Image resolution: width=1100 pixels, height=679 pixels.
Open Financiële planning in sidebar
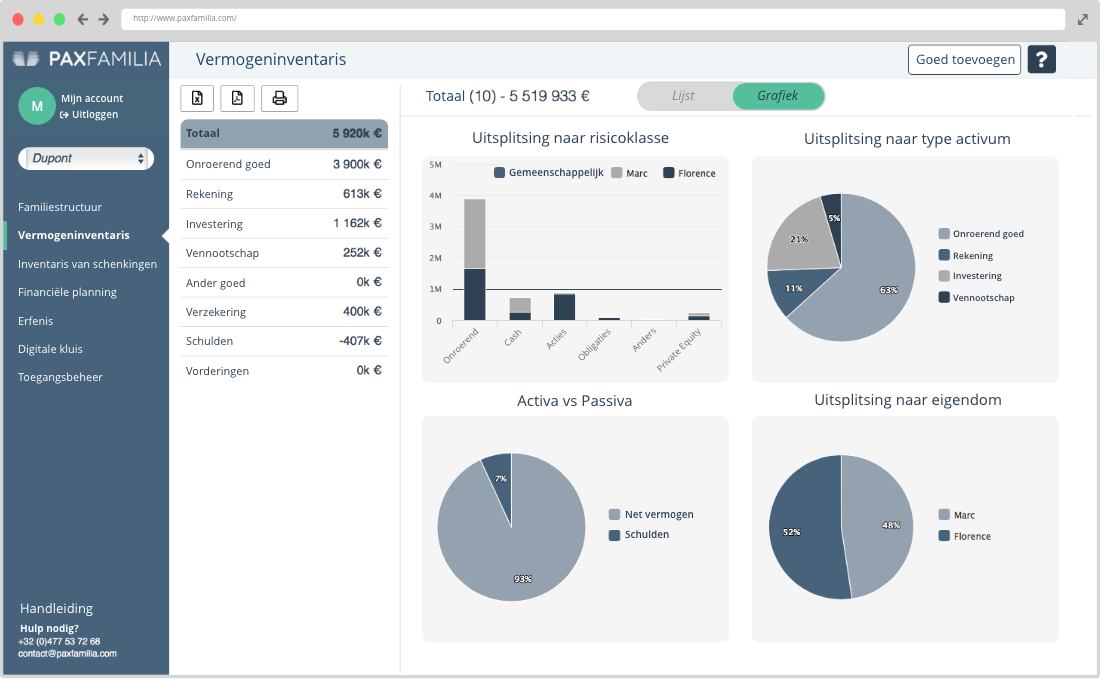67,292
